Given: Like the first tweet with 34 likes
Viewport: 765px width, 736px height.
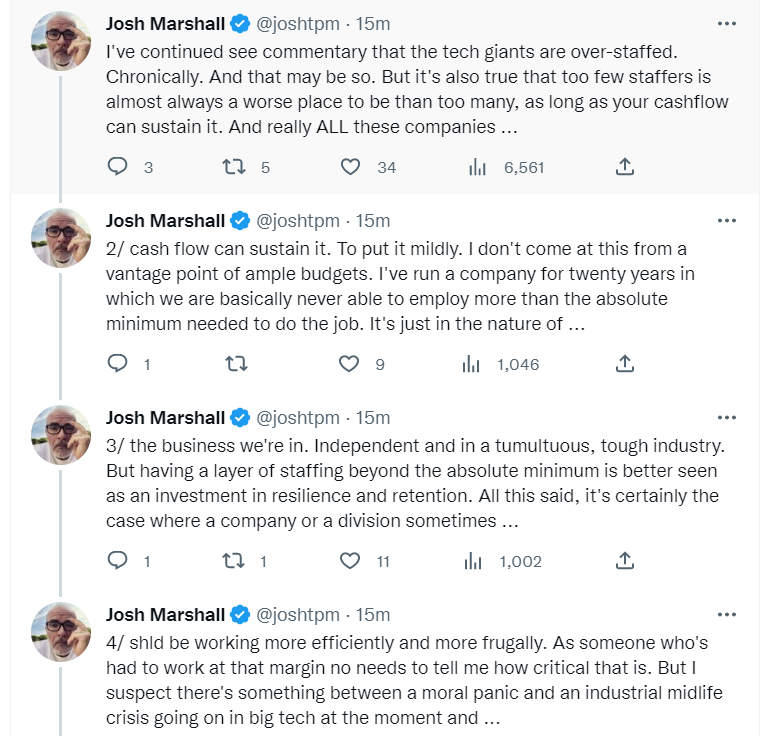Looking at the screenshot, I should (350, 167).
